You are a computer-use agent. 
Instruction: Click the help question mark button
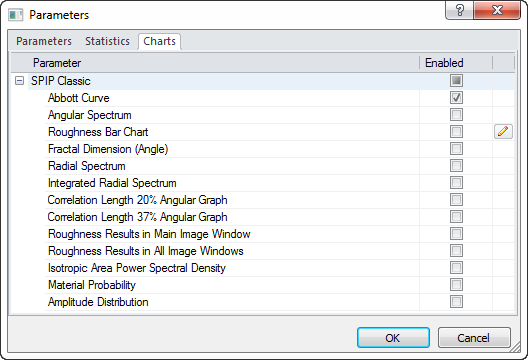(459, 10)
